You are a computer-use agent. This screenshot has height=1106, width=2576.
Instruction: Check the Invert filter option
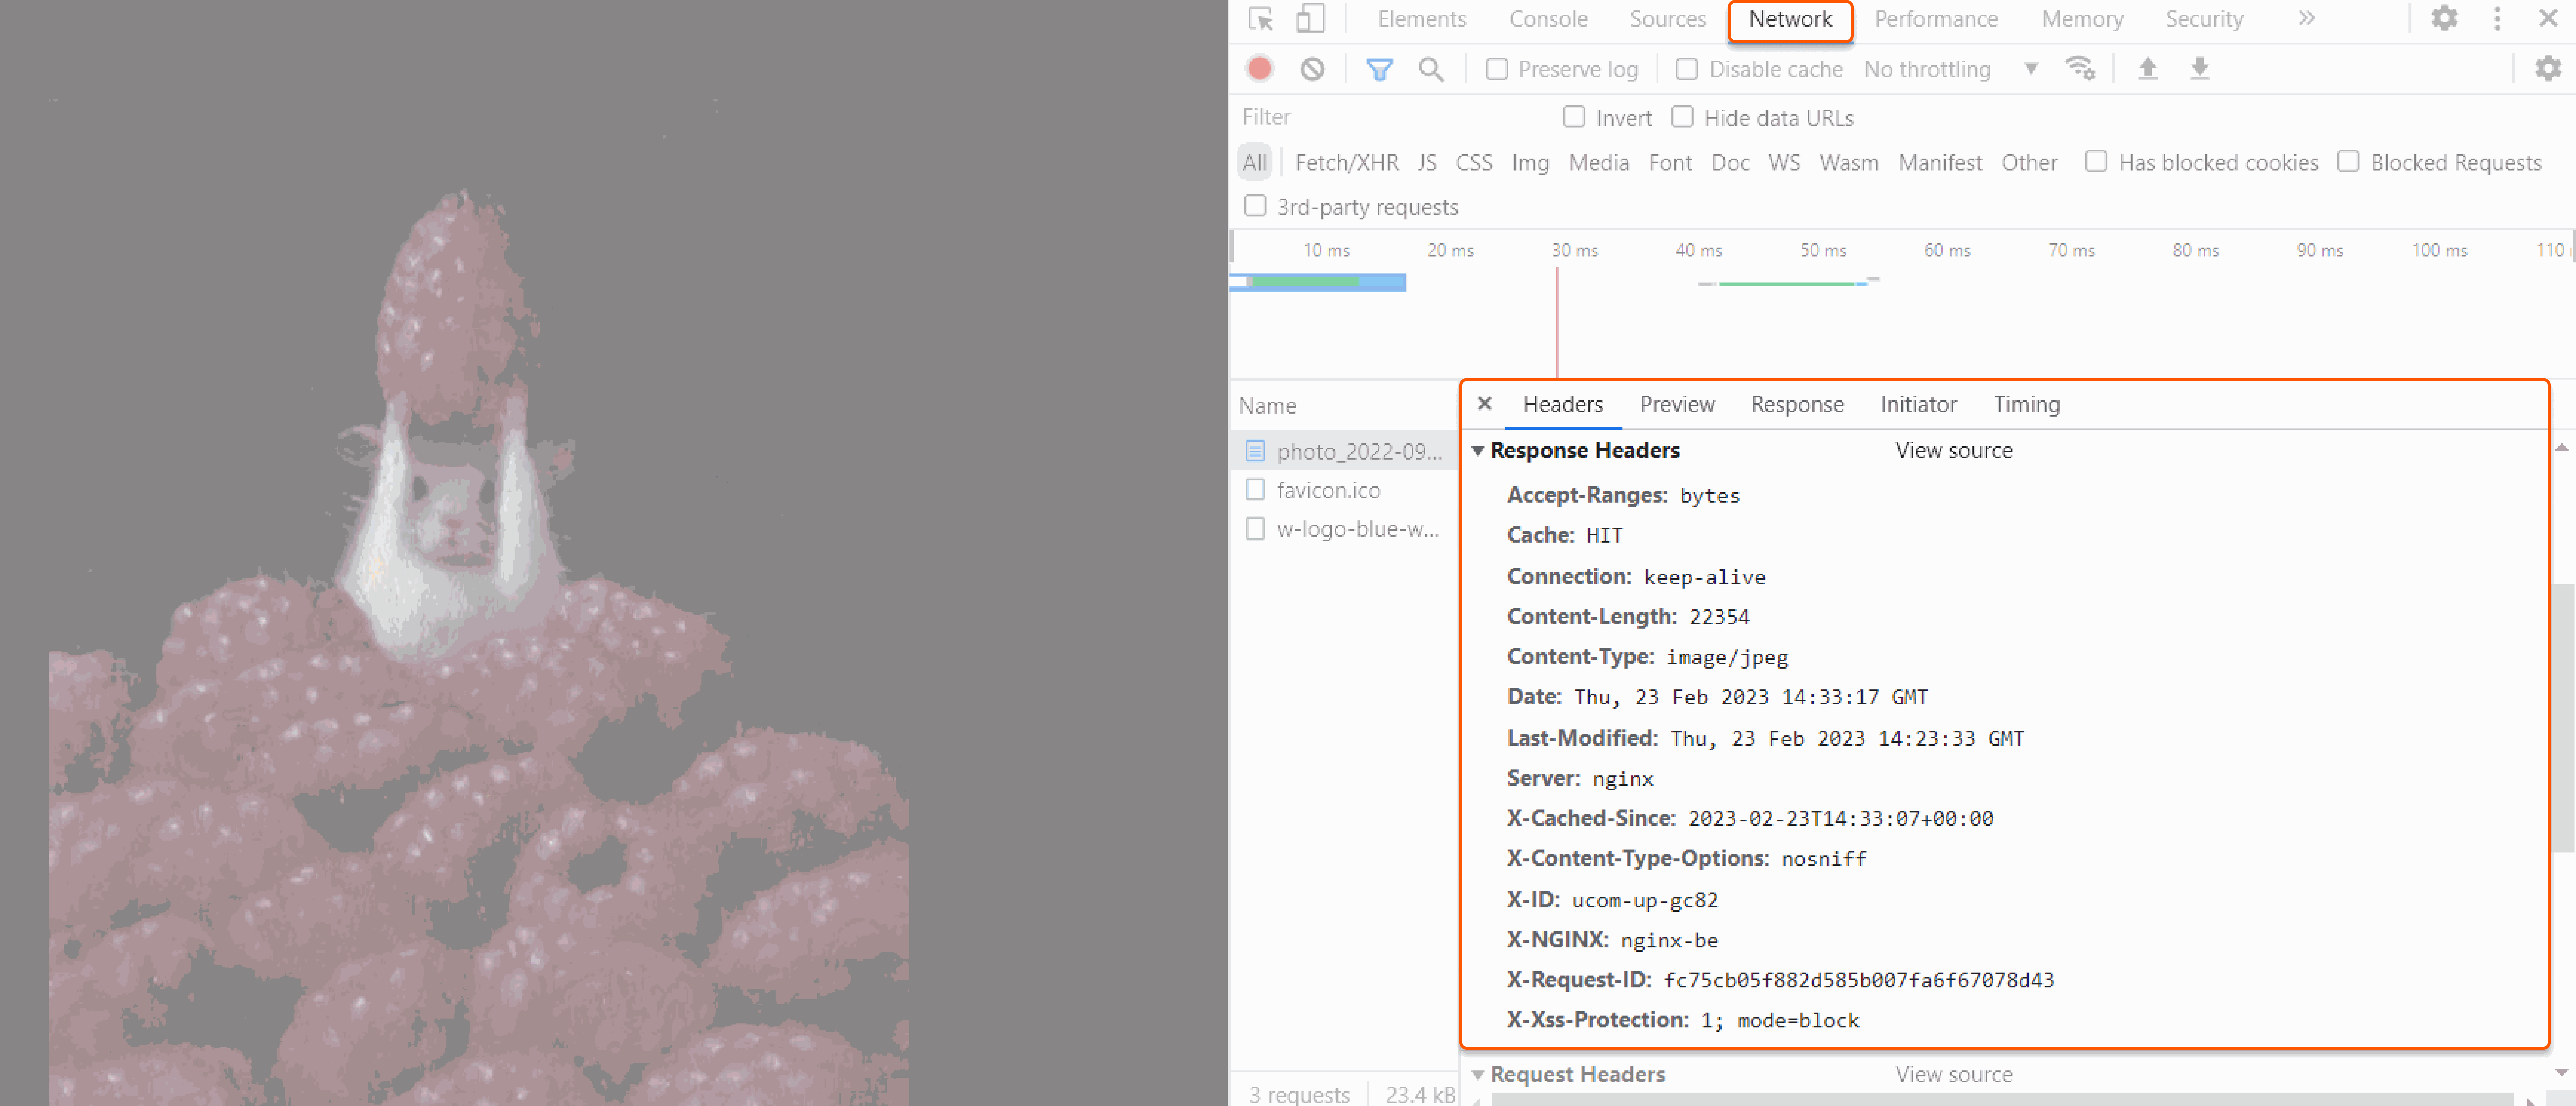(1574, 117)
